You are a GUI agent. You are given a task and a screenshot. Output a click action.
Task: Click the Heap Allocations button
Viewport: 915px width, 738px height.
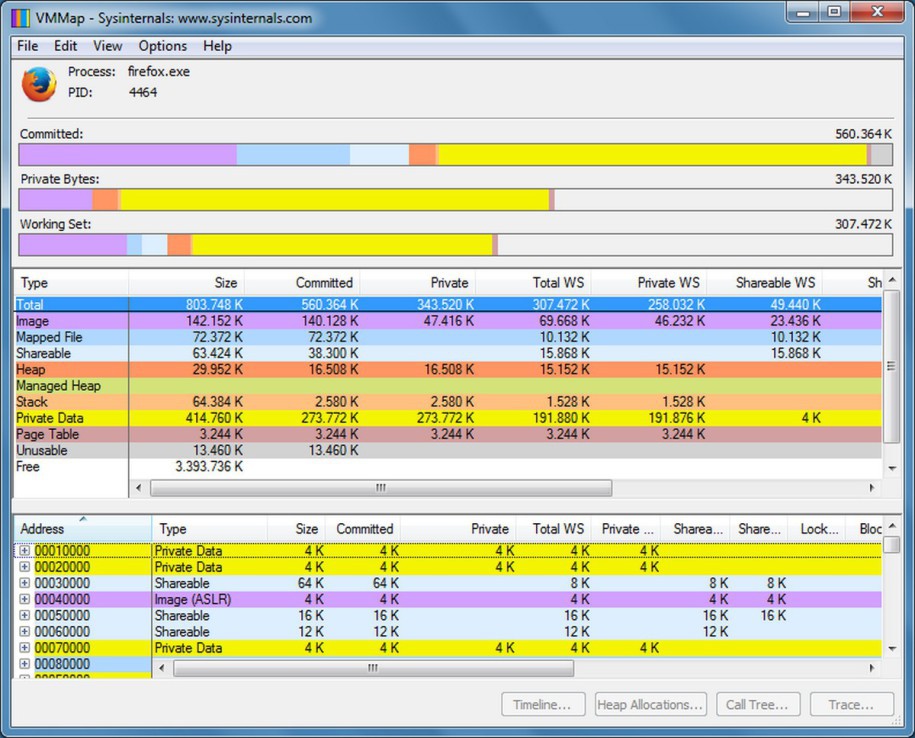pyautogui.click(x=650, y=704)
